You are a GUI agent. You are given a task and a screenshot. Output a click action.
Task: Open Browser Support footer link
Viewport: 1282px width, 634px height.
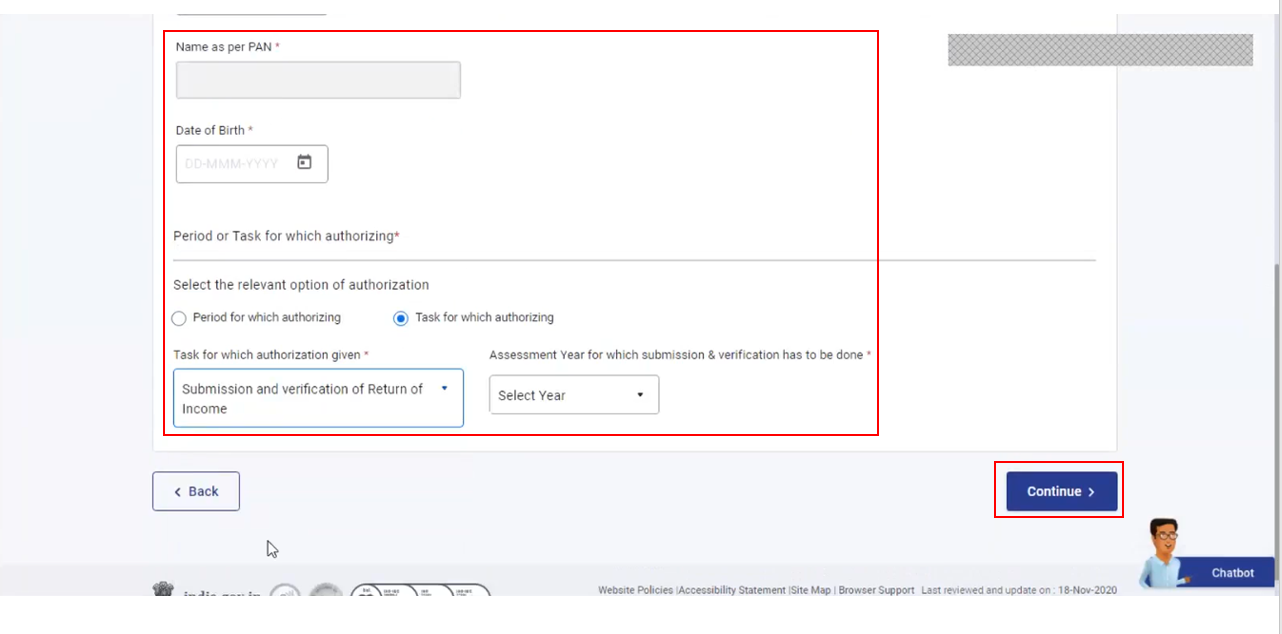[x=876, y=590]
